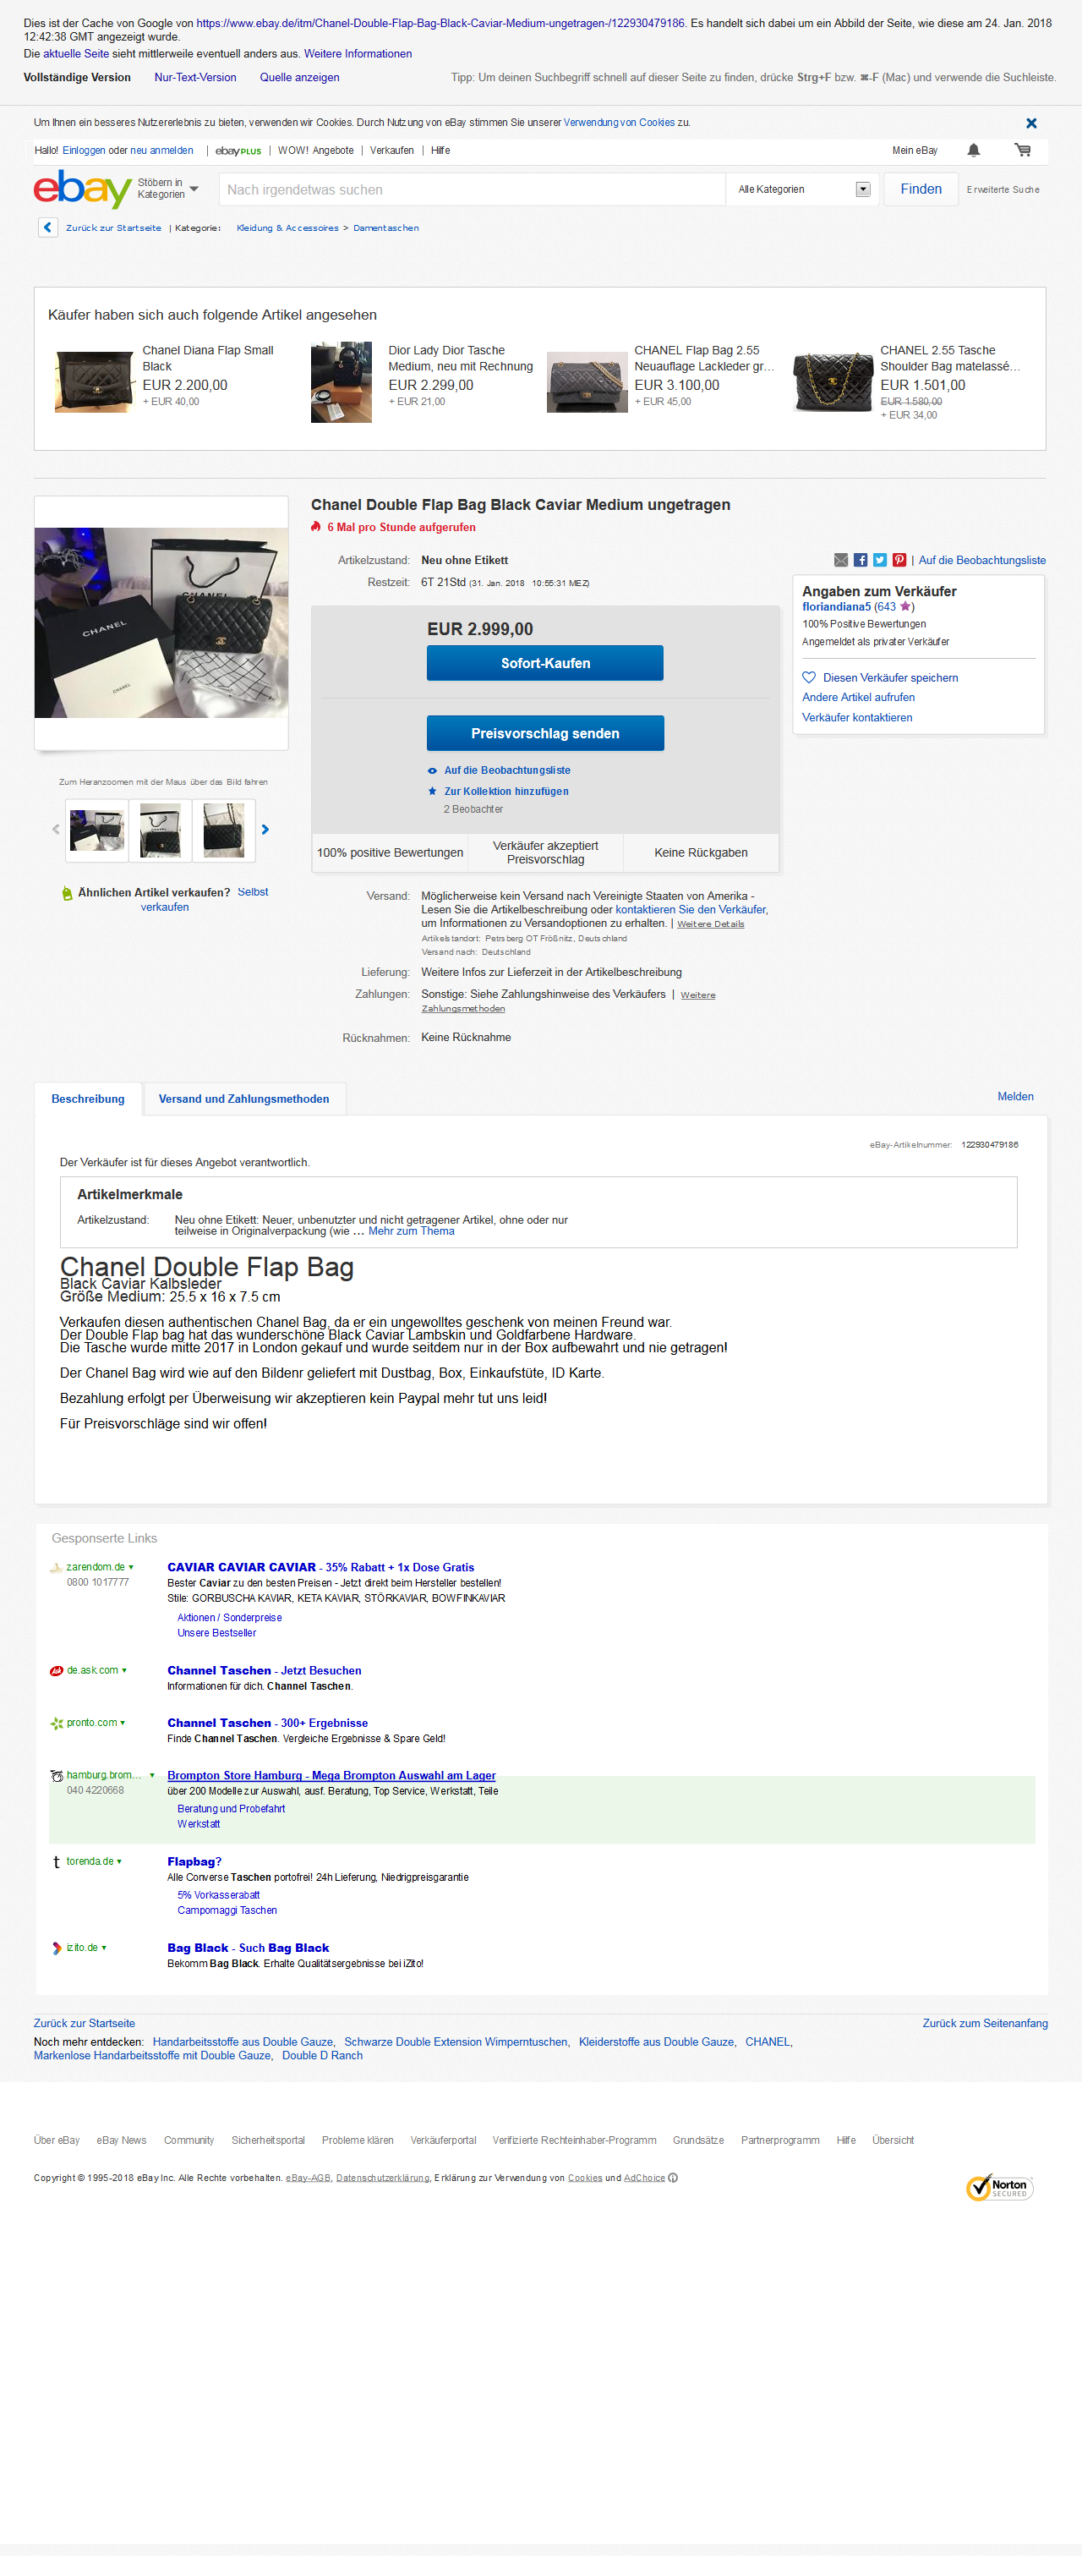Click Andere Artikel aufrufen link
The height and width of the screenshot is (2576, 1082).
click(858, 698)
